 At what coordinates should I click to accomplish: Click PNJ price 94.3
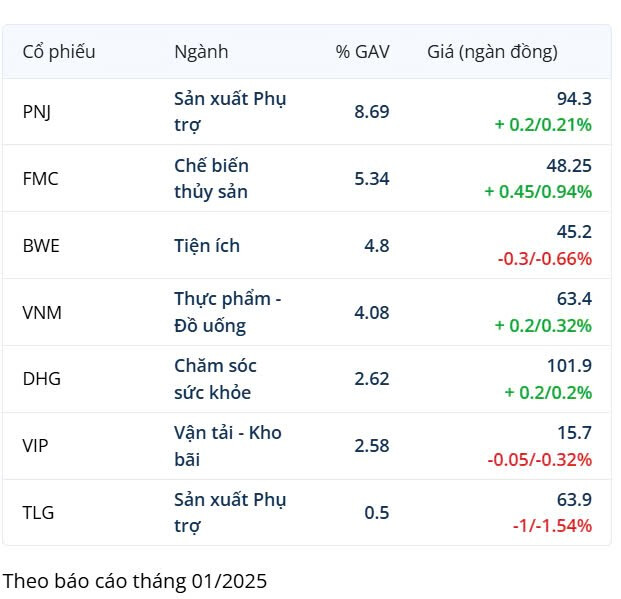click(x=574, y=98)
